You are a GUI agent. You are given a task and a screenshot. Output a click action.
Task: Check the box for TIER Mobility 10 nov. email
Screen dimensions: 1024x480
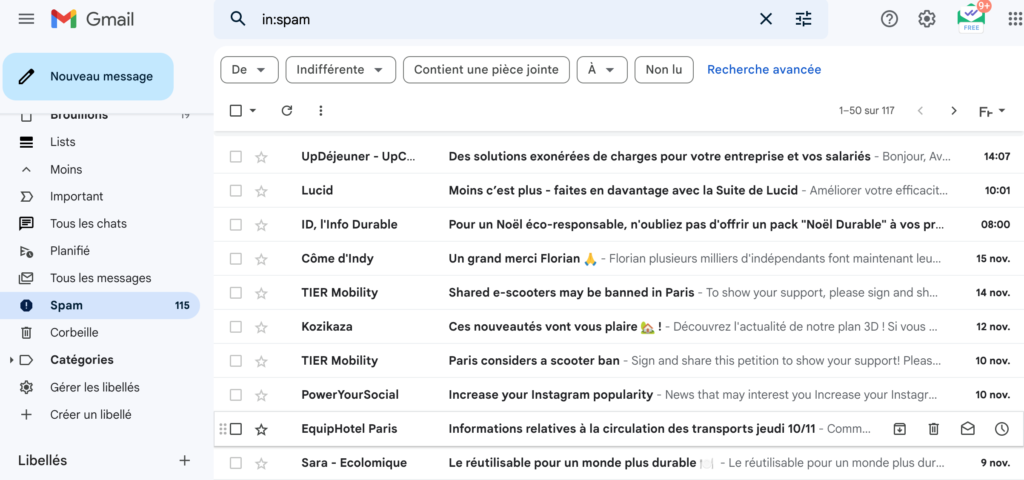click(236, 361)
